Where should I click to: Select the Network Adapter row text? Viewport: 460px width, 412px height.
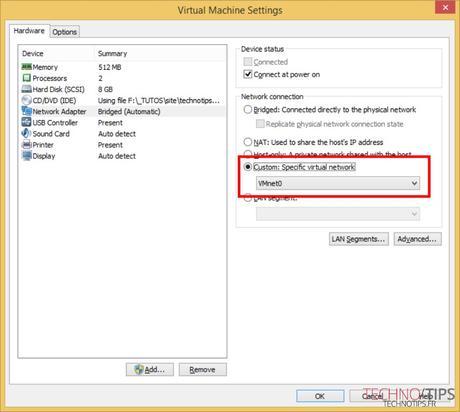pos(59,111)
